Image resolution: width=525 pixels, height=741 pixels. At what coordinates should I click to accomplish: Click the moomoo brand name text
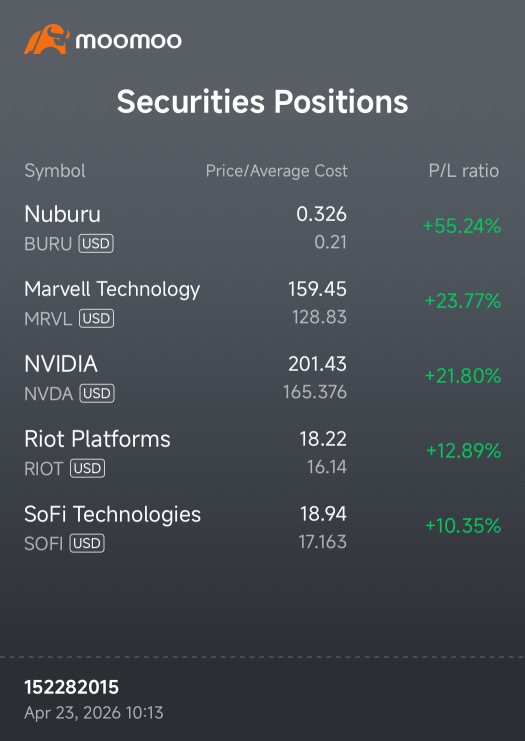click(129, 41)
